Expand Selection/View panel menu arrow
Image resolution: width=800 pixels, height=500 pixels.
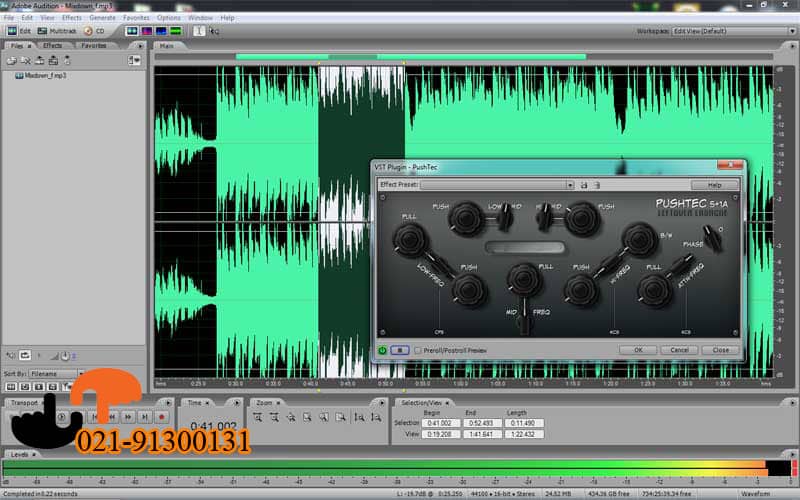(791, 403)
